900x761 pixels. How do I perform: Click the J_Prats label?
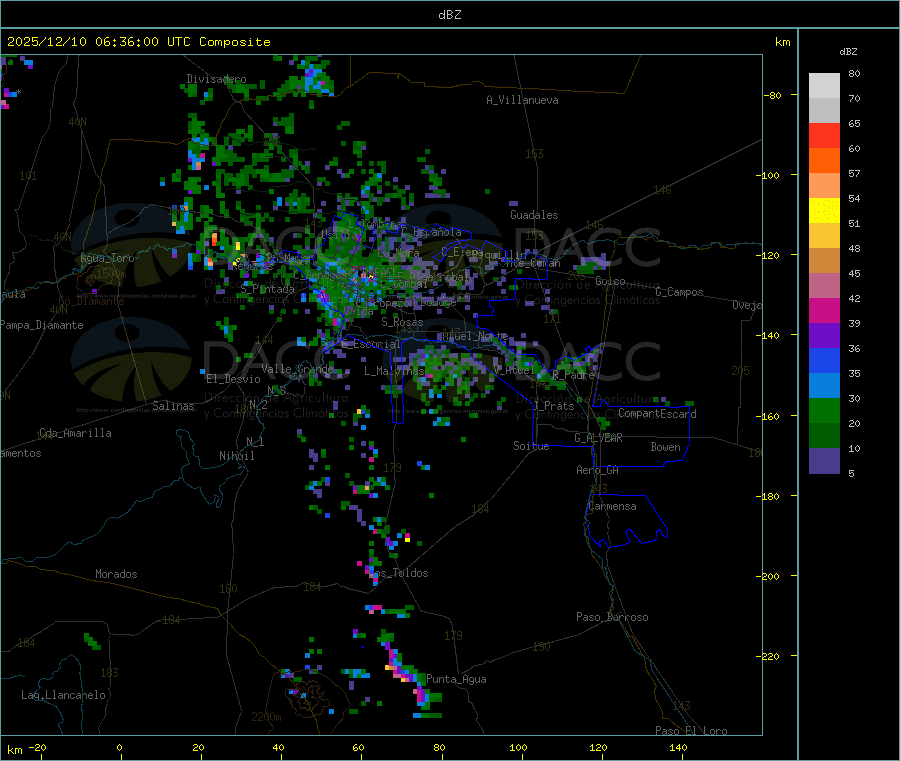click(553, 406)
